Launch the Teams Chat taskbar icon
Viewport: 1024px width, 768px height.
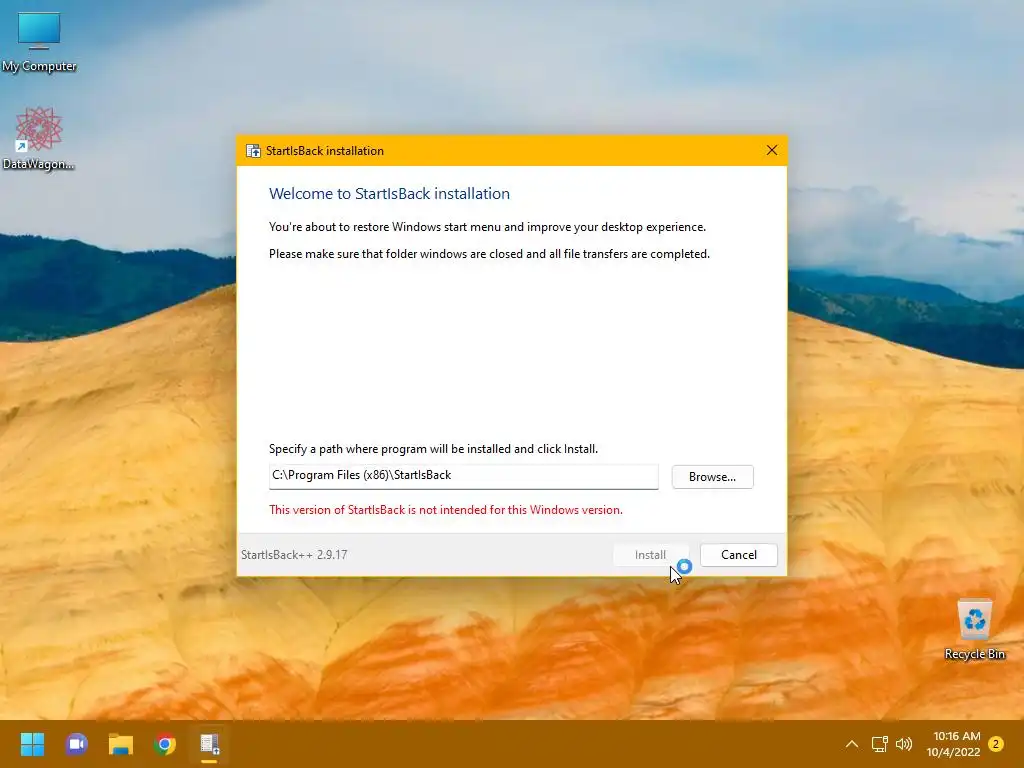coord(76,744)
